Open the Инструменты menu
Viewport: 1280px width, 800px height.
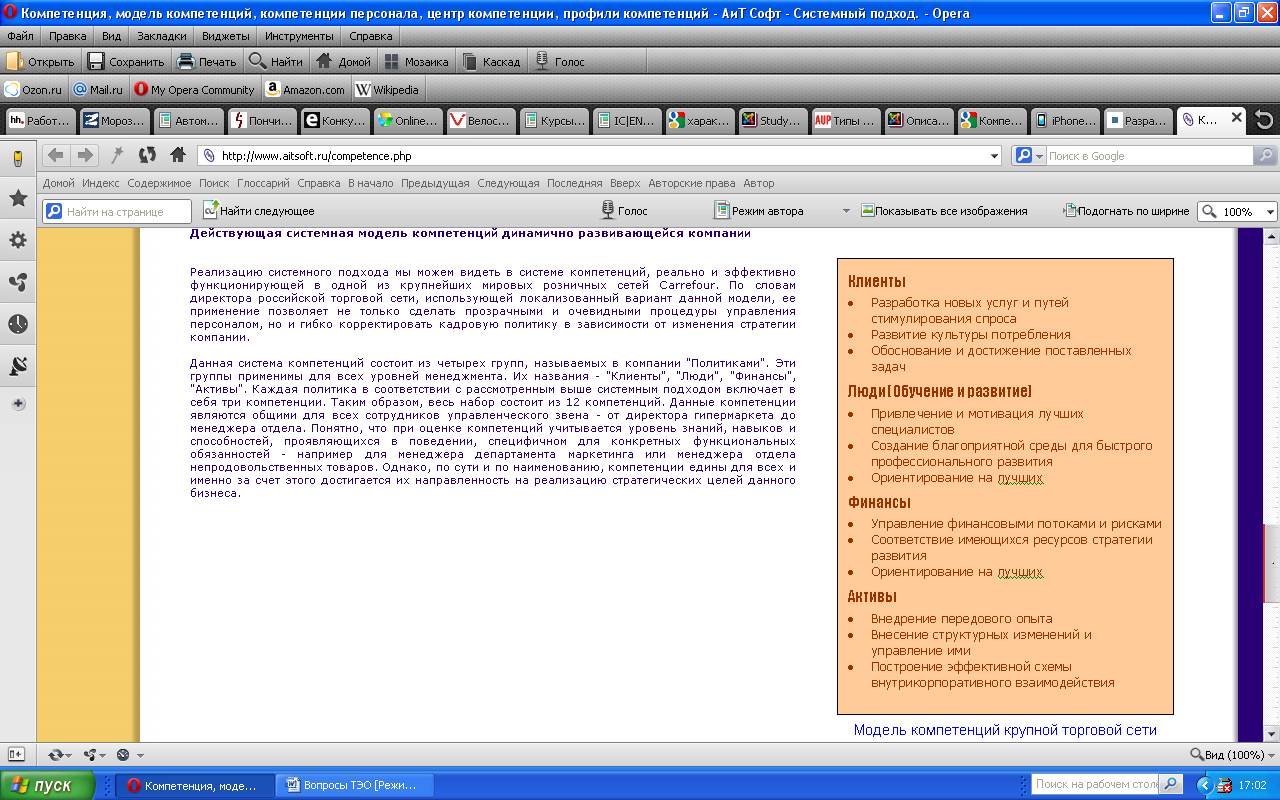[x=299, y=36]
